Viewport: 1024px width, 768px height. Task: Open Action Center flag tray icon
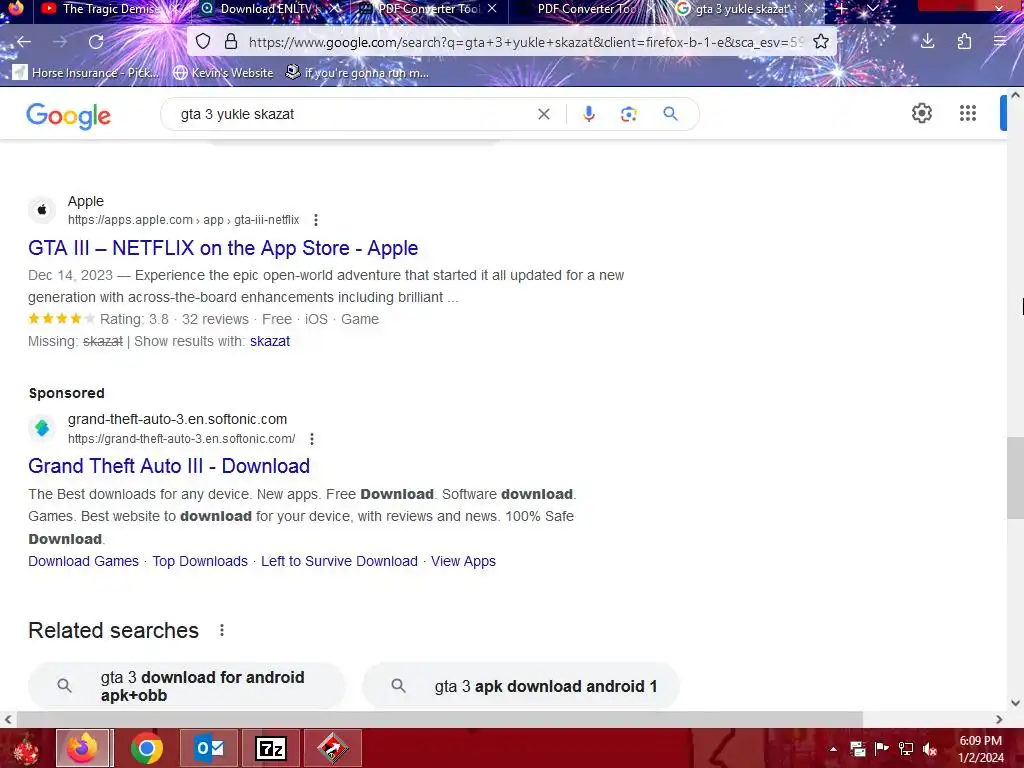tap(882, 749)
